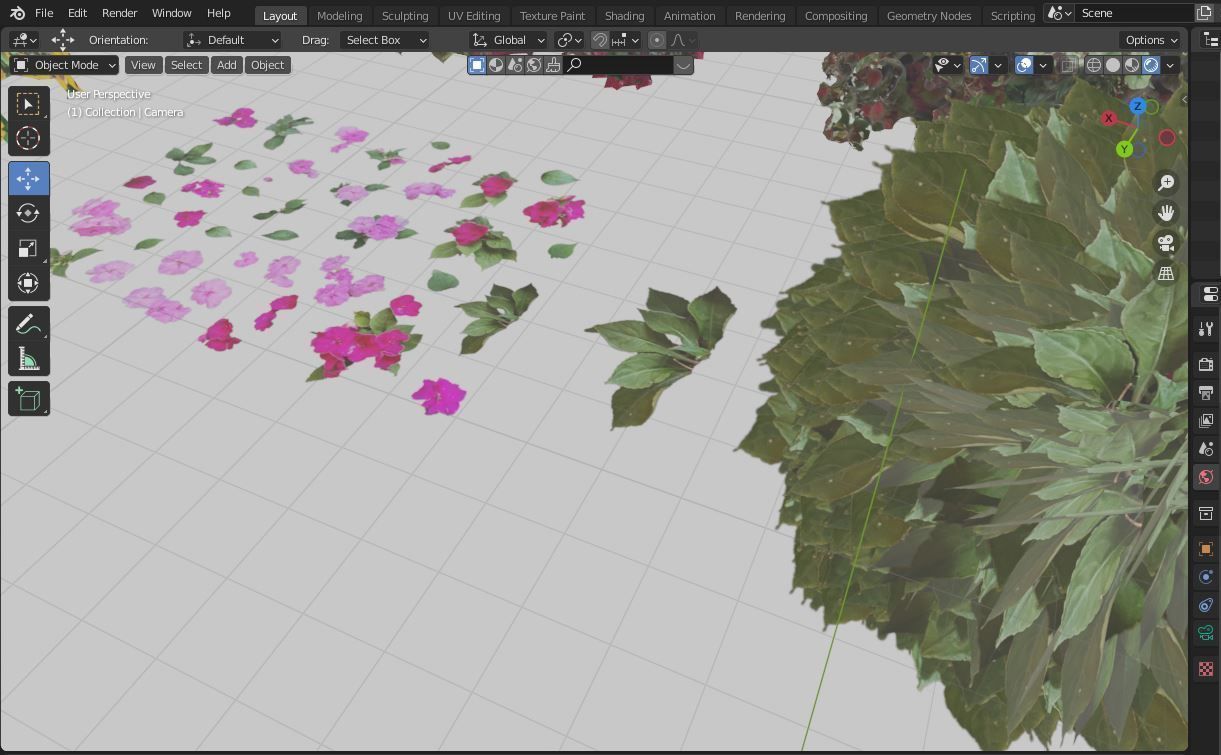Select the Select Box tool
1221x755 pixels.
point(29,104)
